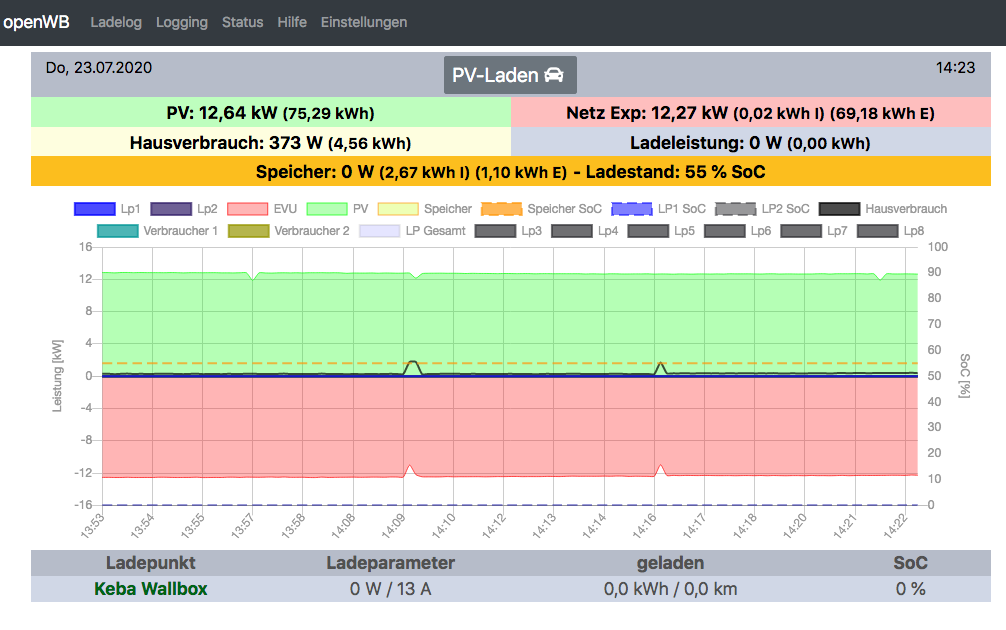The height and width of the screenshot is (630, 1006).
Task: Show the LP Gesamt legend series
Action: point(380,231)
